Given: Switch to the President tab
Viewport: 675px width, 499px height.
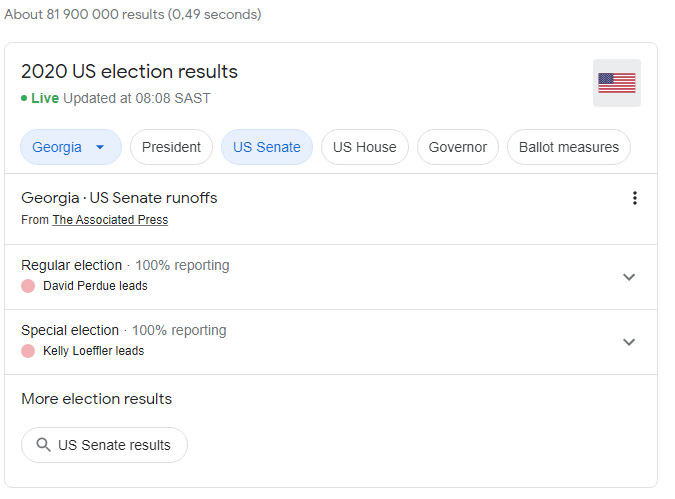Looking at the screenshot, I should [171, 147].
